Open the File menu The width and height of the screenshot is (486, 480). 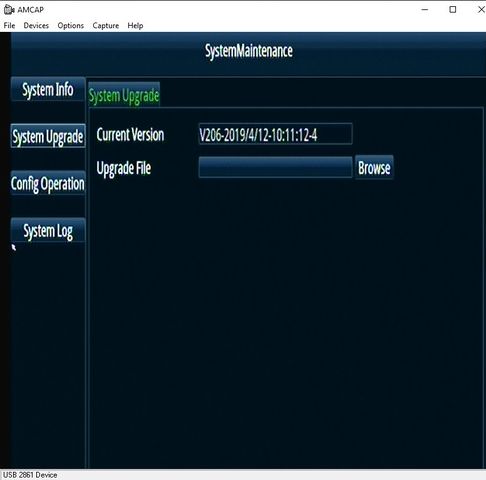[9, 26]
